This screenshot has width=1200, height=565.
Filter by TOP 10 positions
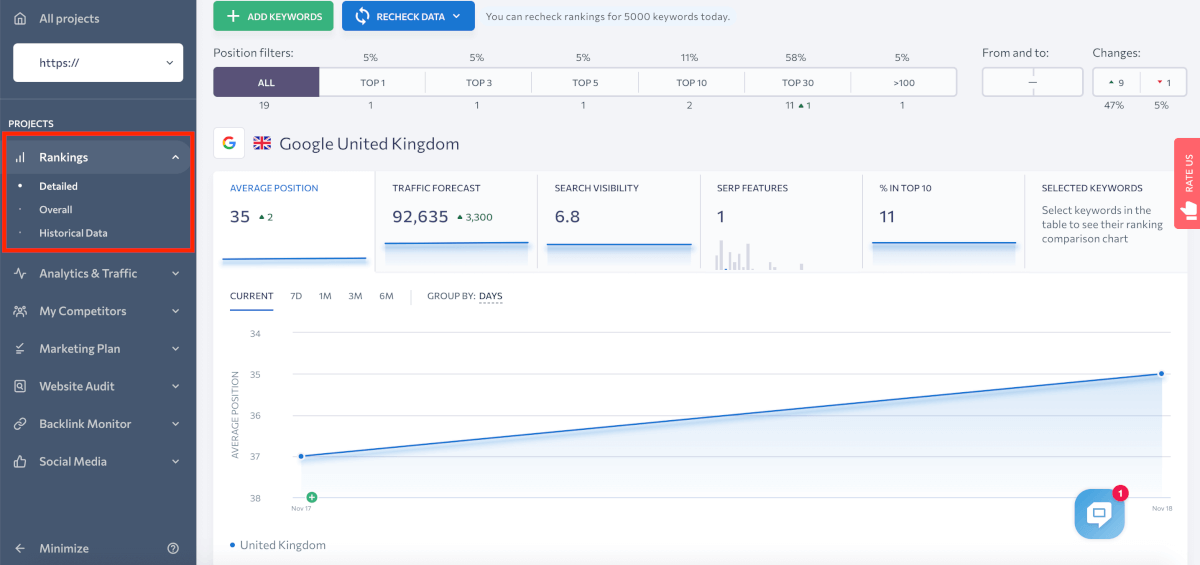[691, 82]
